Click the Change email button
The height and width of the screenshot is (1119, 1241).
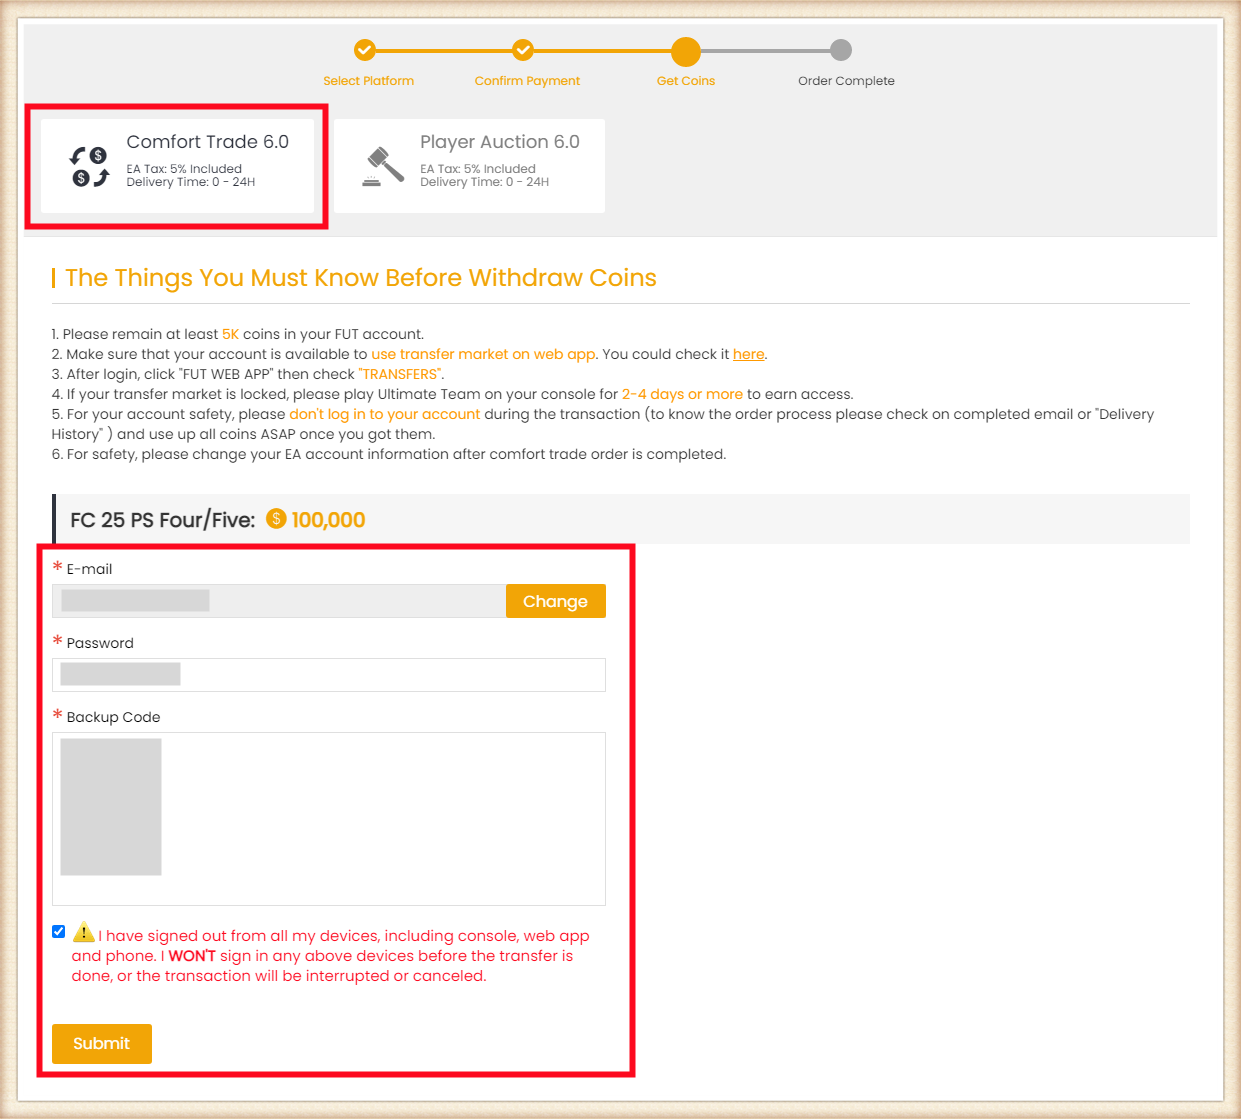point(555,601)
